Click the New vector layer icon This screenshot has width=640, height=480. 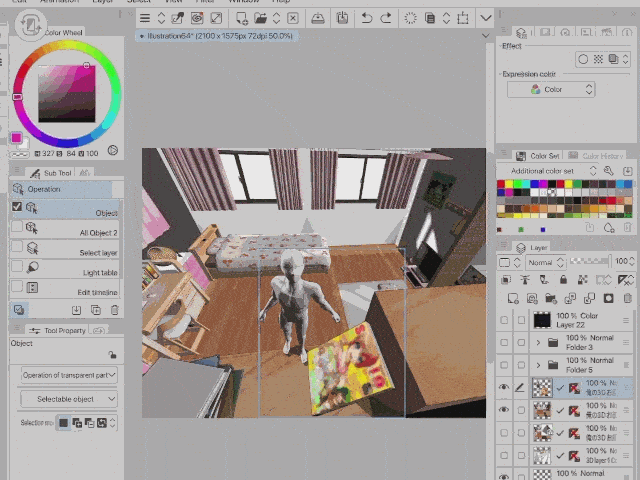point(532,298)
